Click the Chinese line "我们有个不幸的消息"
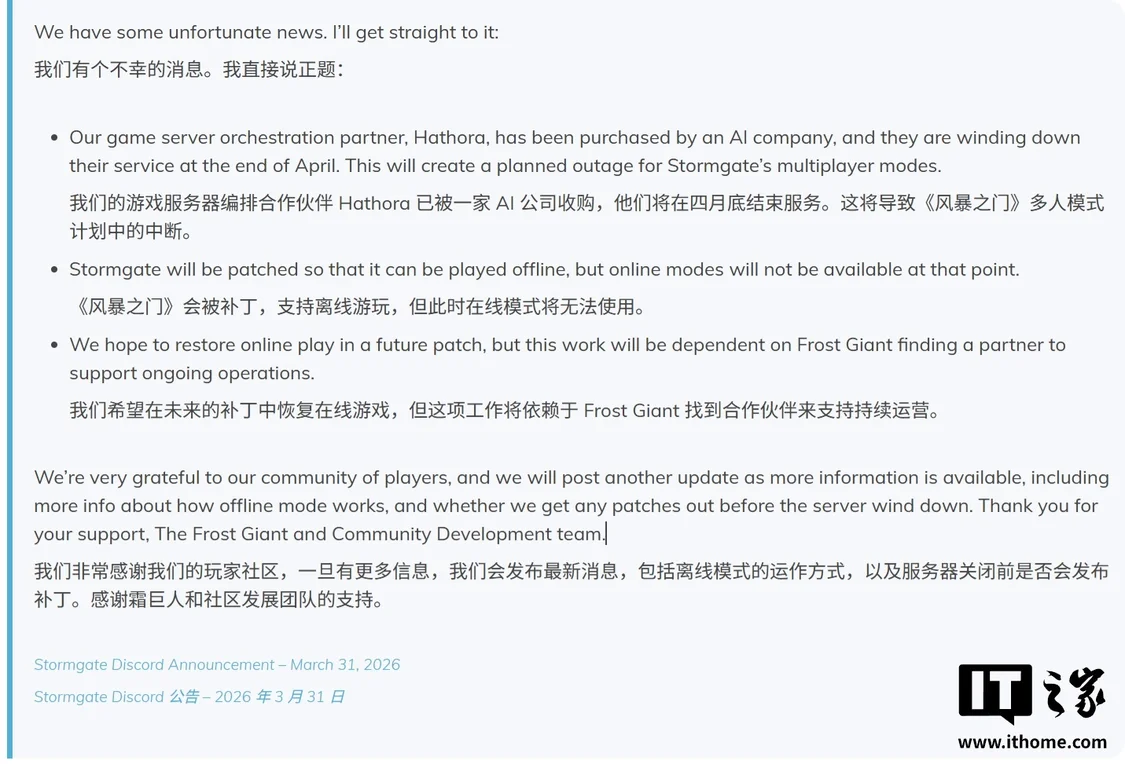Image resolution: width=1125 pixels, height=764 pixels. 189,70
